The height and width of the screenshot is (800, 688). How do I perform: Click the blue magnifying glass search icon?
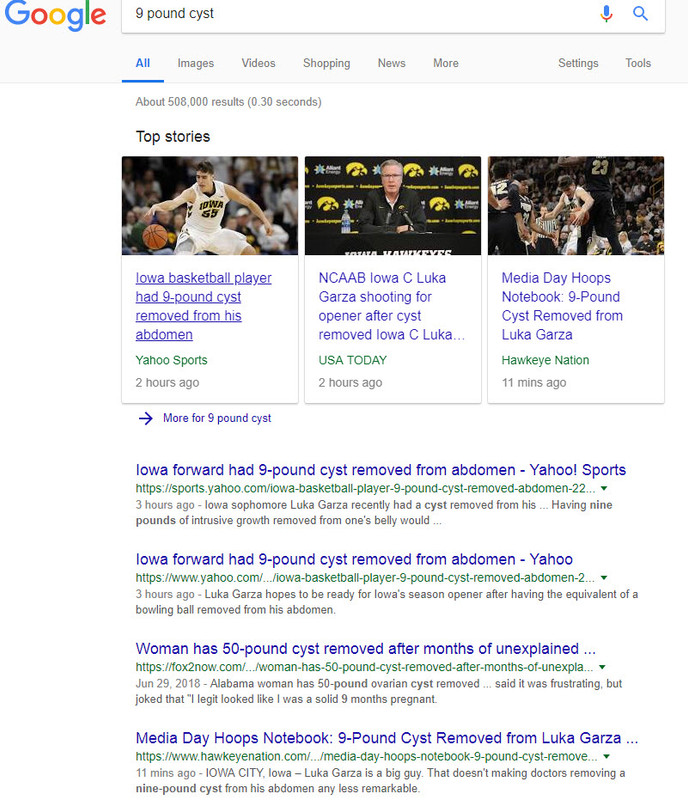coord(640,13)
